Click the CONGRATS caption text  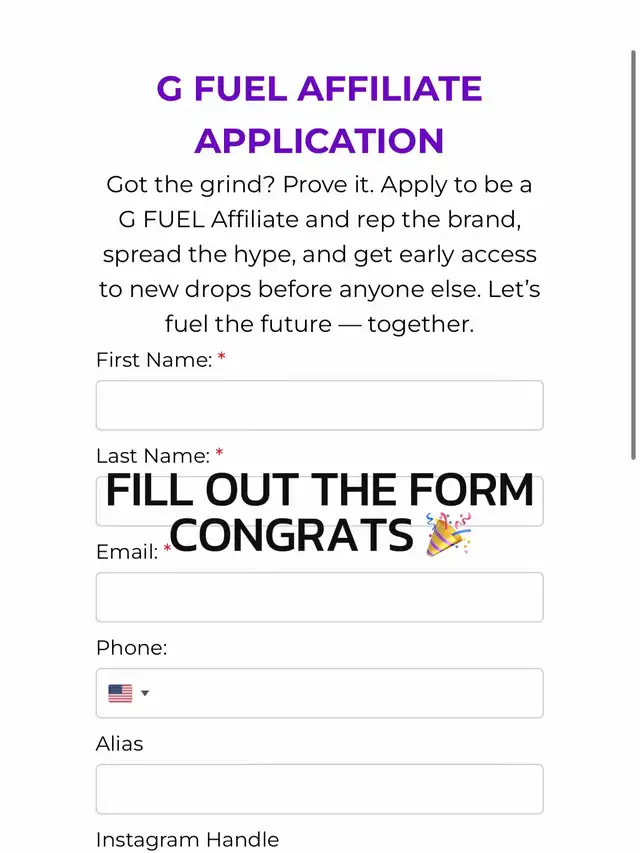click(292, 535)
